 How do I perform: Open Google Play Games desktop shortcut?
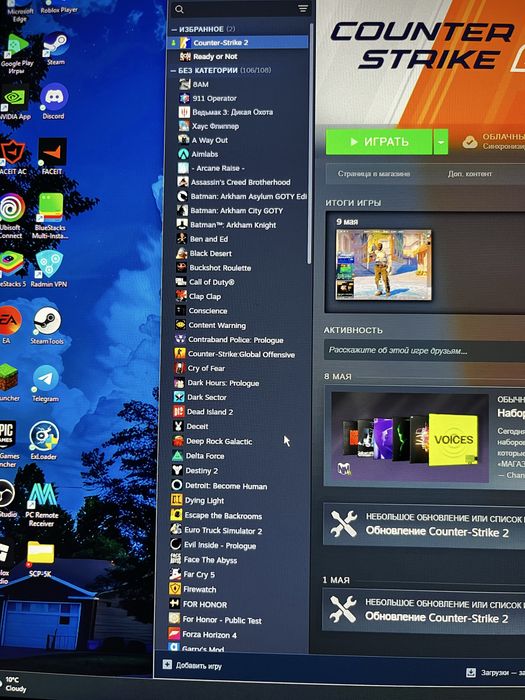17,54
